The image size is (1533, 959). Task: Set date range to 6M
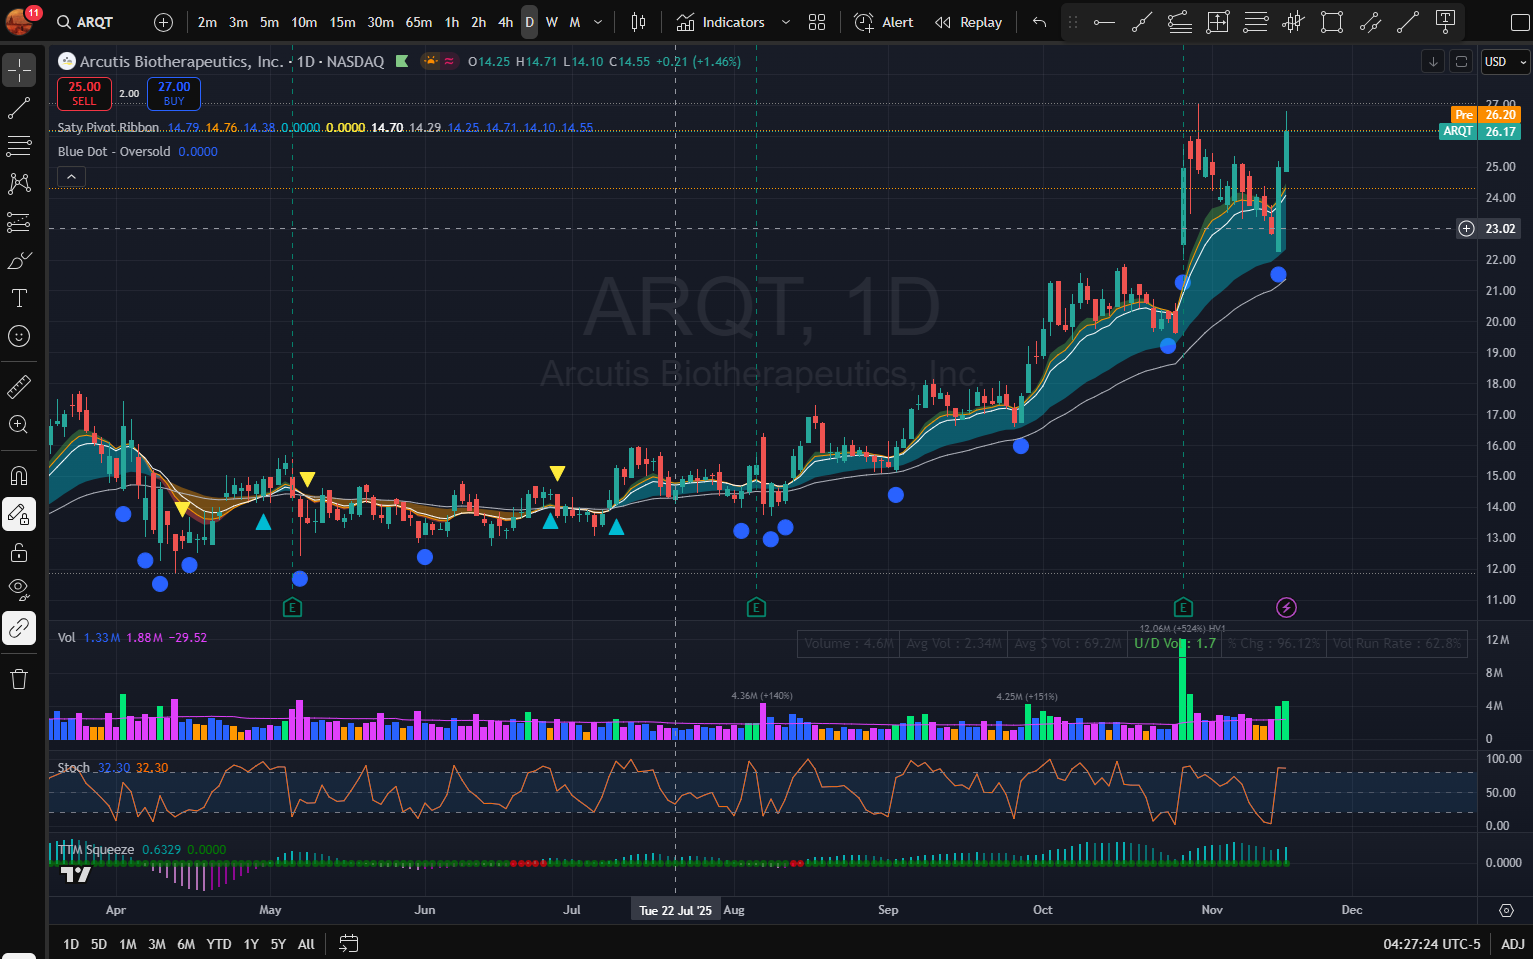pos(186,944)
